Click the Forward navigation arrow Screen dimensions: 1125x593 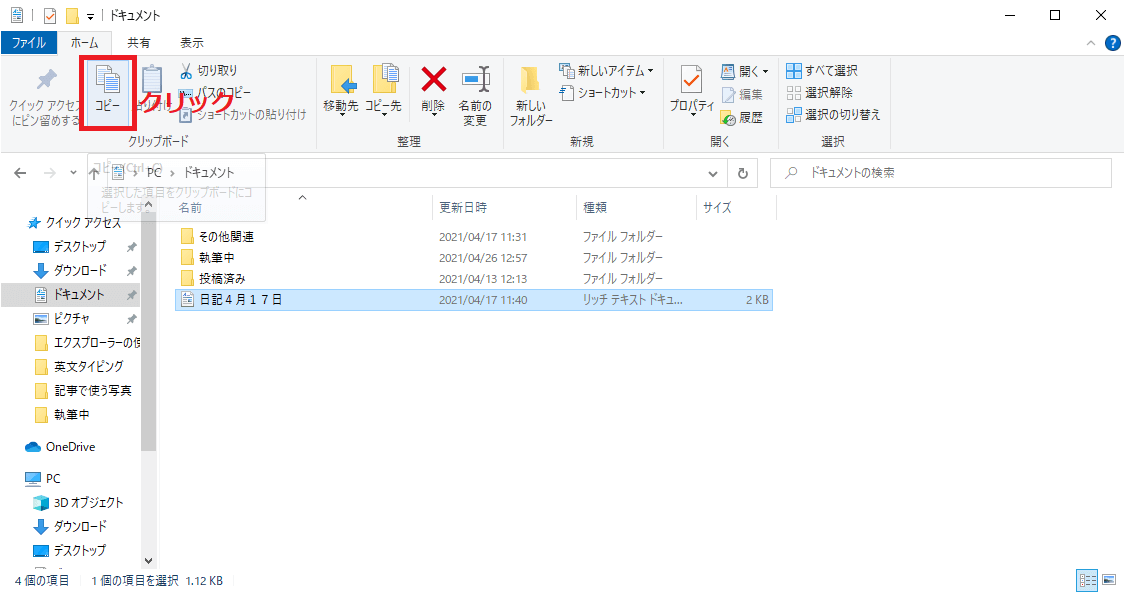click(50, 173)
